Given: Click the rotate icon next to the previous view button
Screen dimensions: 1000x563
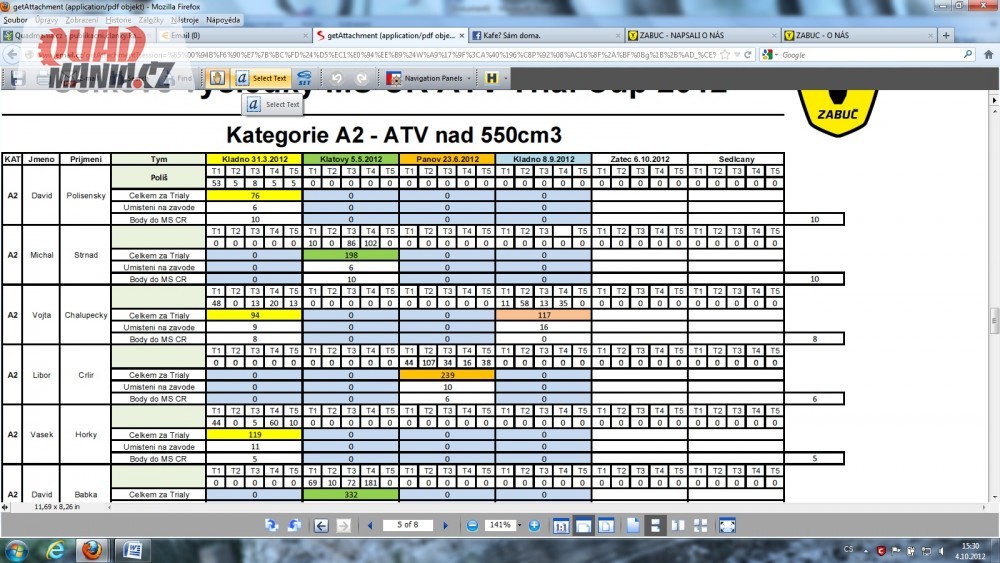Looking at the screenshot, I should coord(294,525).
